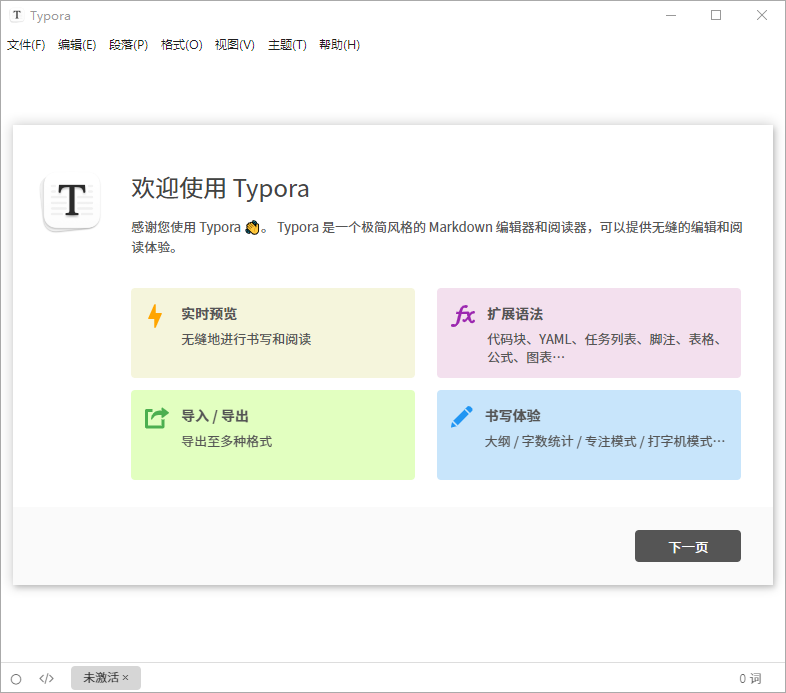The height and width of the screenshot is (693, 786).
Task: Click the 欢迎使用 Typora heading
Action: 220,189
